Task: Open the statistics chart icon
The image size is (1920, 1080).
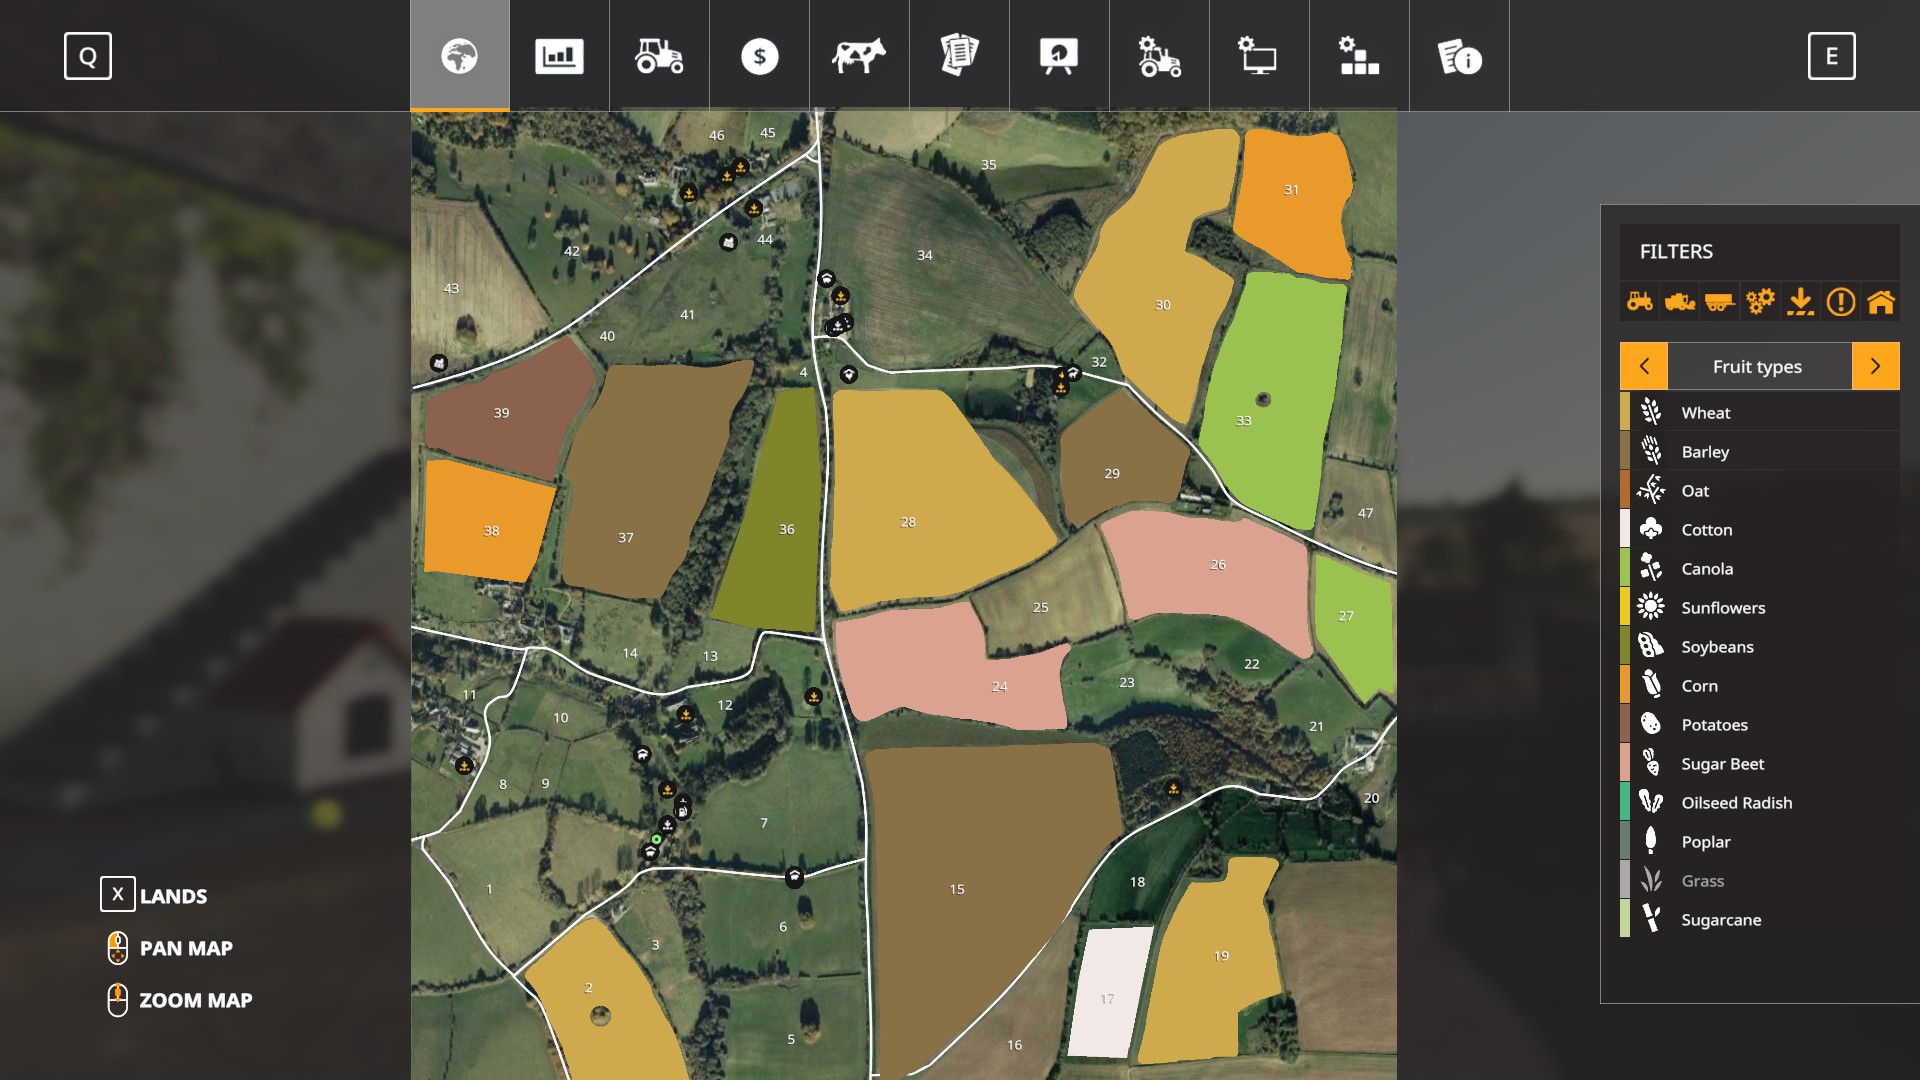Action: tap(559, 56)
